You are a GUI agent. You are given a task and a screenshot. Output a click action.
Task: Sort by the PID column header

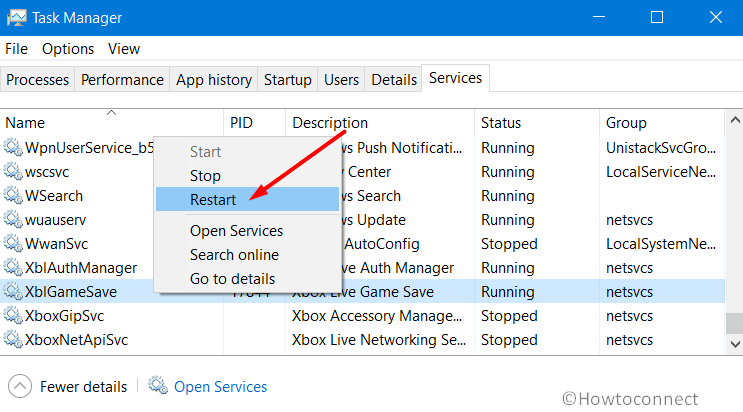pos(254,122)
